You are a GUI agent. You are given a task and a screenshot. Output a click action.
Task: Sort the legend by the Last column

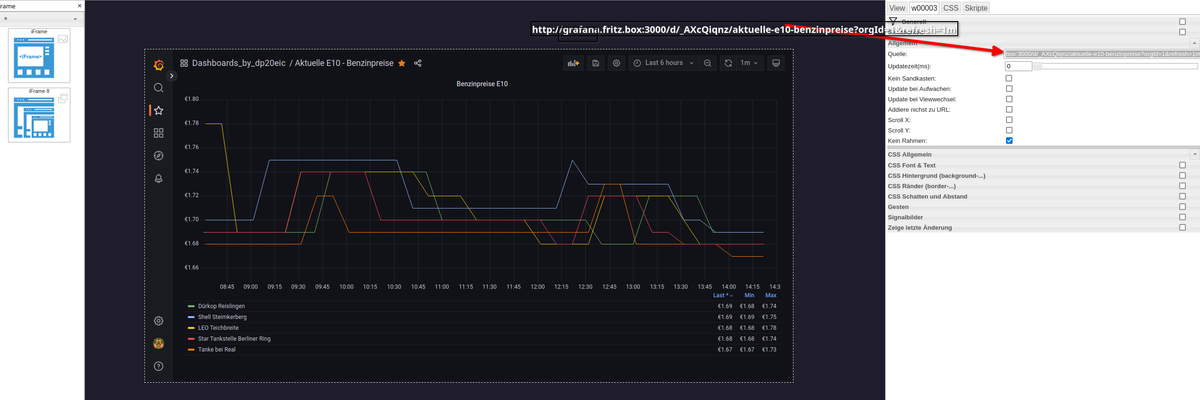coord(721,295)
